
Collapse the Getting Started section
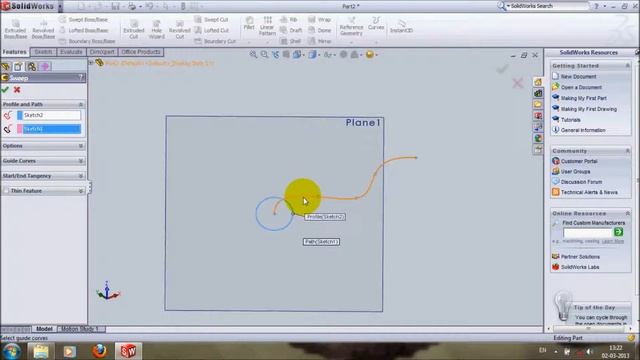click(628, 66)
